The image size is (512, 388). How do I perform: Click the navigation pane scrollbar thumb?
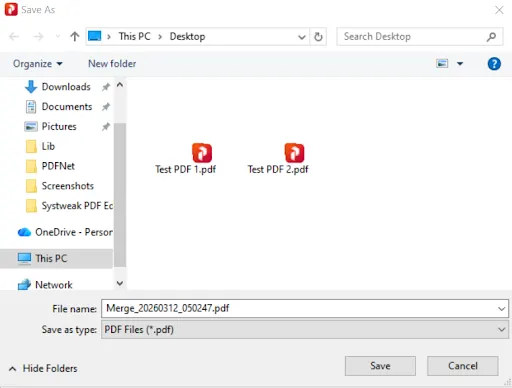120,195
